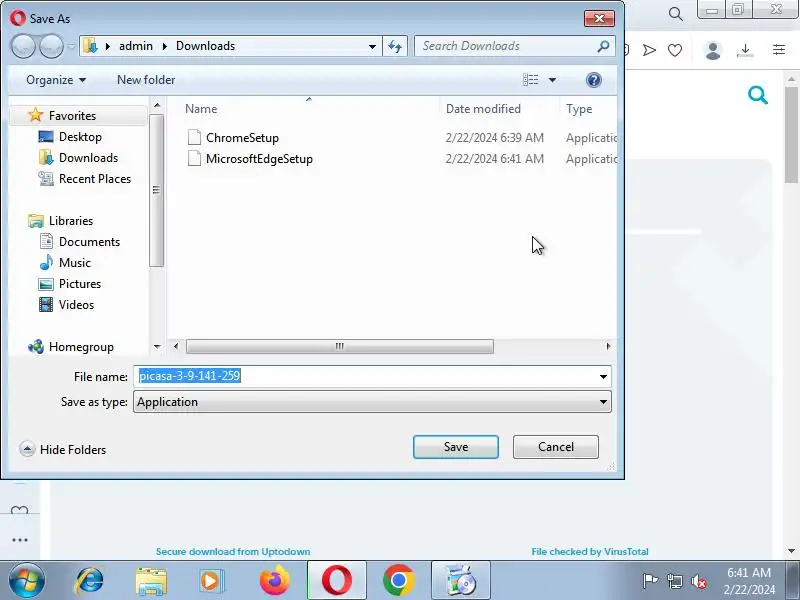800x600 pixels.
Task: Select Favorites in navigation pane
Action: click(72, 116)
